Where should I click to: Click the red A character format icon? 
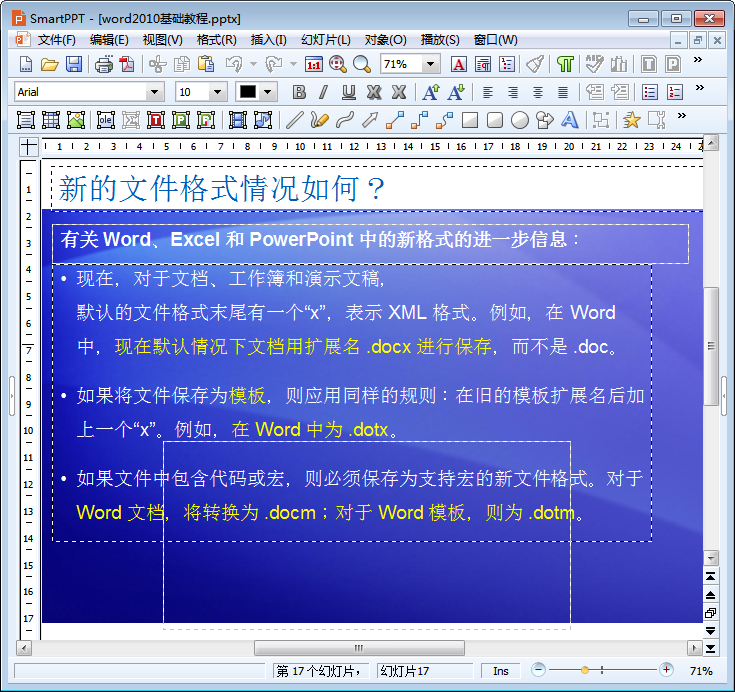pos(458,64)
